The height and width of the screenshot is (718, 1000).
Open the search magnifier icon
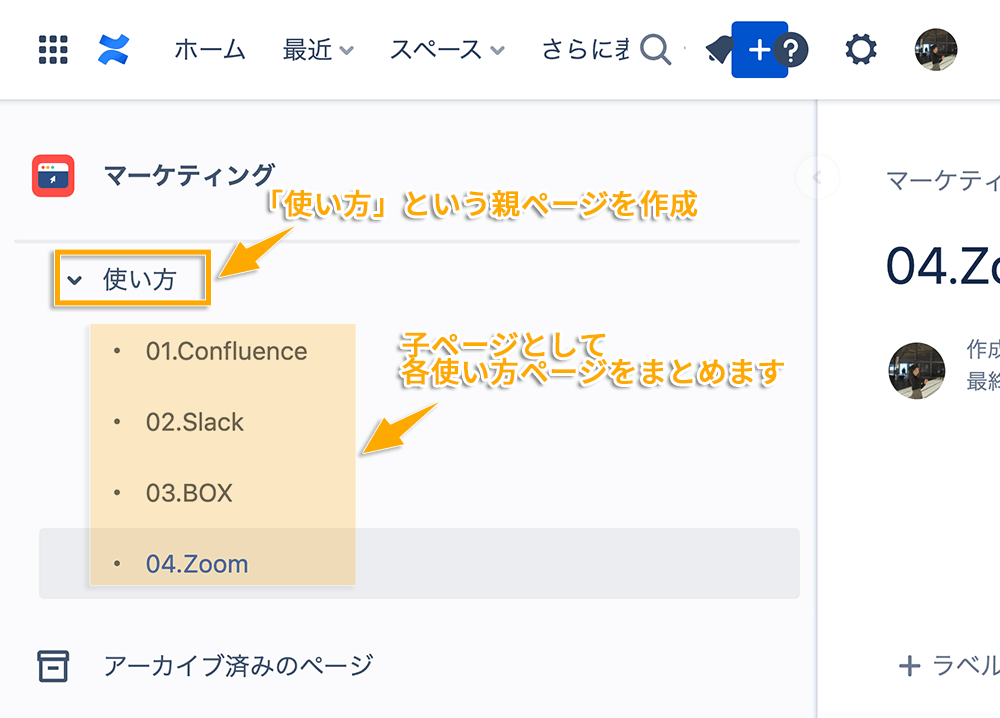tap(656, 50)
